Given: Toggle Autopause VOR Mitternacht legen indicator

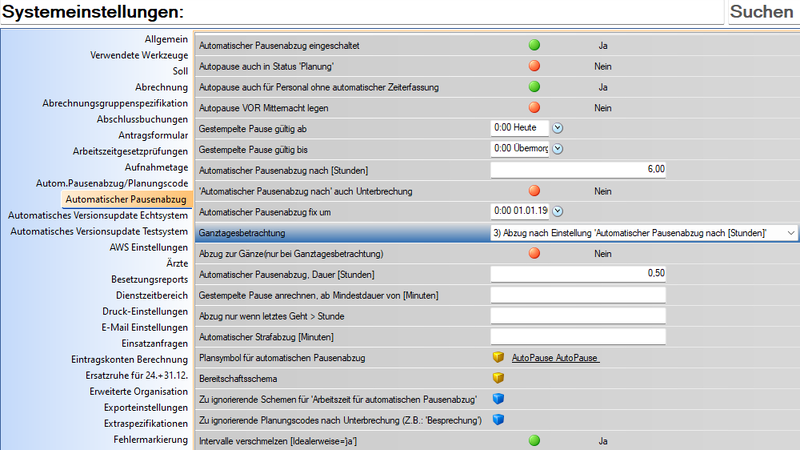Looking at the screenshot, I should point(534,108).
